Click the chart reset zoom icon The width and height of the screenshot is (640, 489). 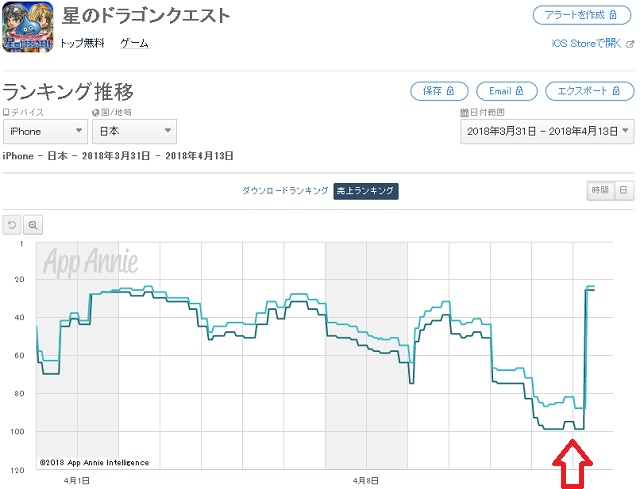click(x=12, y=225)
